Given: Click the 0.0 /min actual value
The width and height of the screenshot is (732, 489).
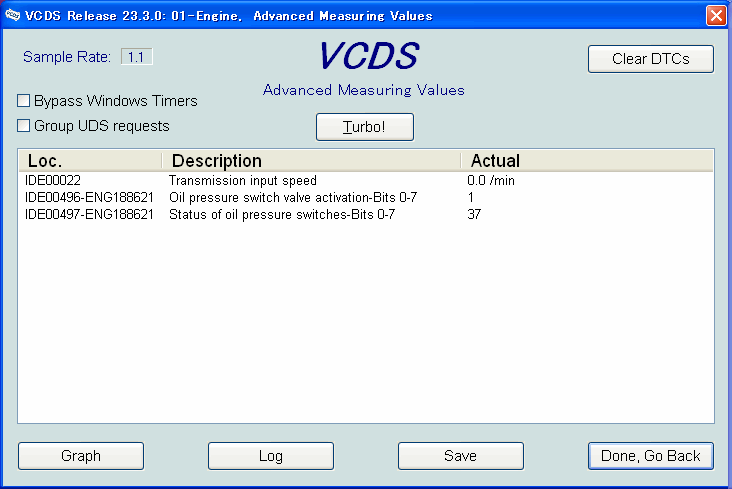Looking at the screenshot, I should coord(491,181).
